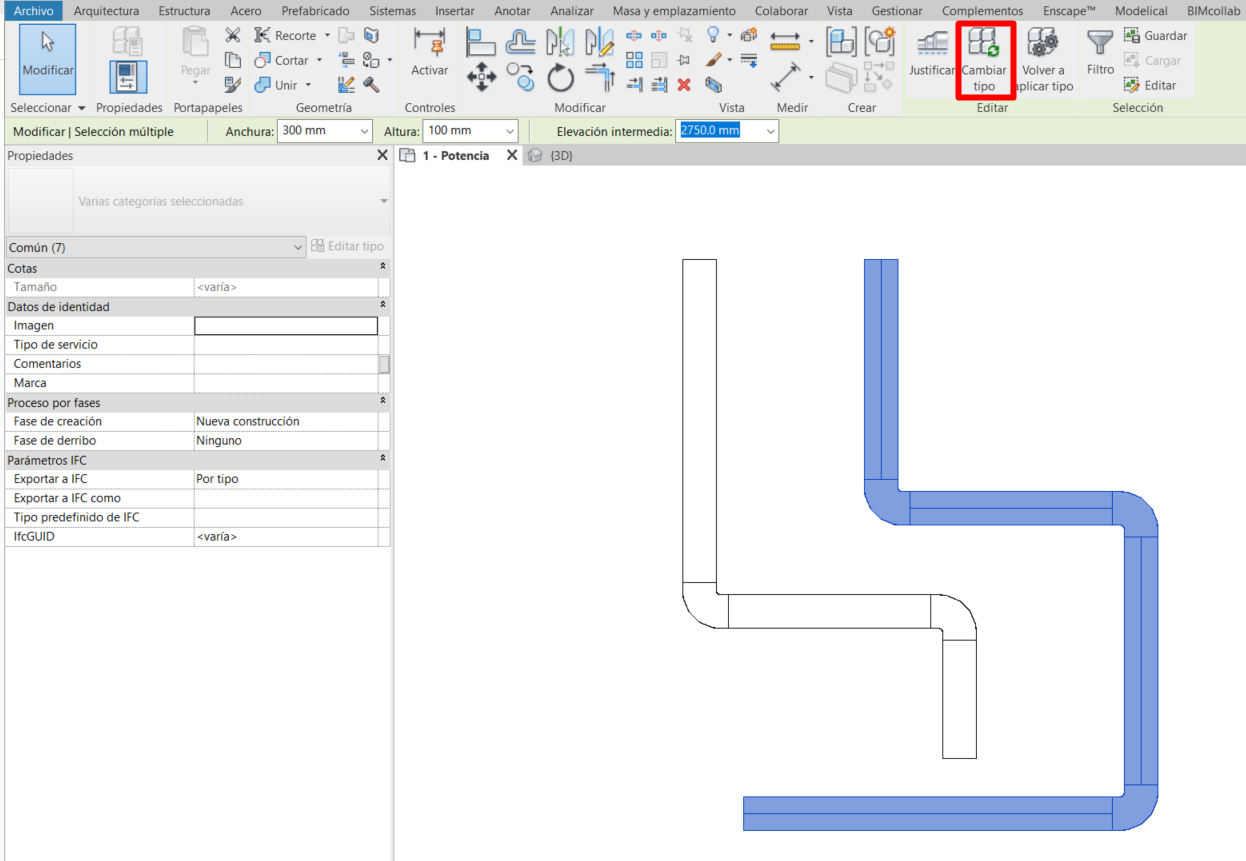This screenshot has height=861, width=1246.
Task: Click the Editar tipo button
Action: coord(348,247)
